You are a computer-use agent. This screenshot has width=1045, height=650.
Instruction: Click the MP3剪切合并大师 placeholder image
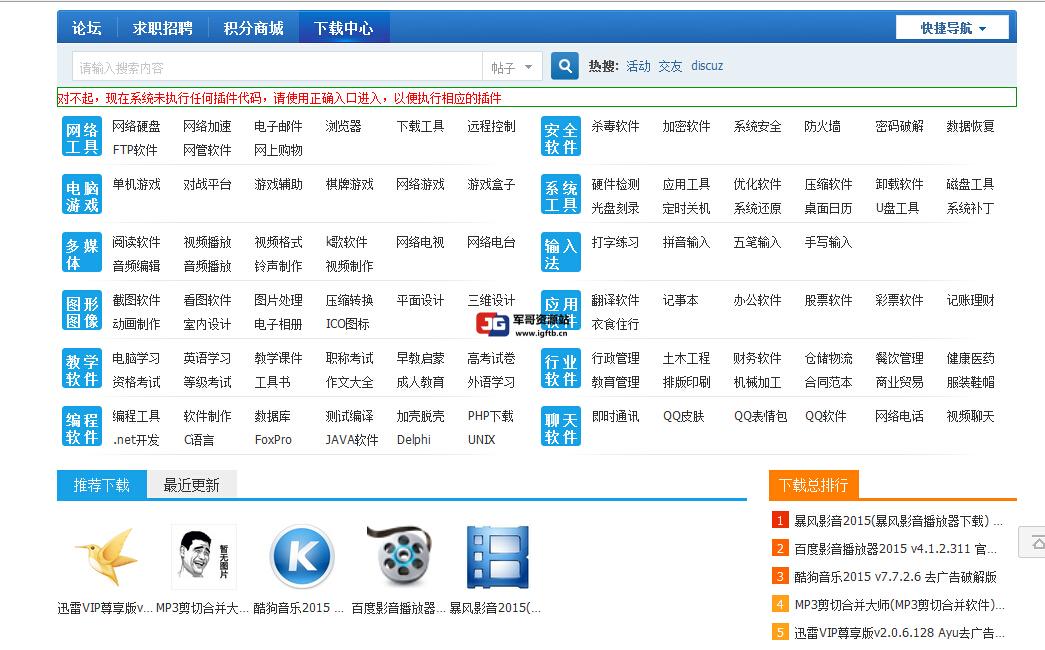pyautogui.click(x=204, y=557)
